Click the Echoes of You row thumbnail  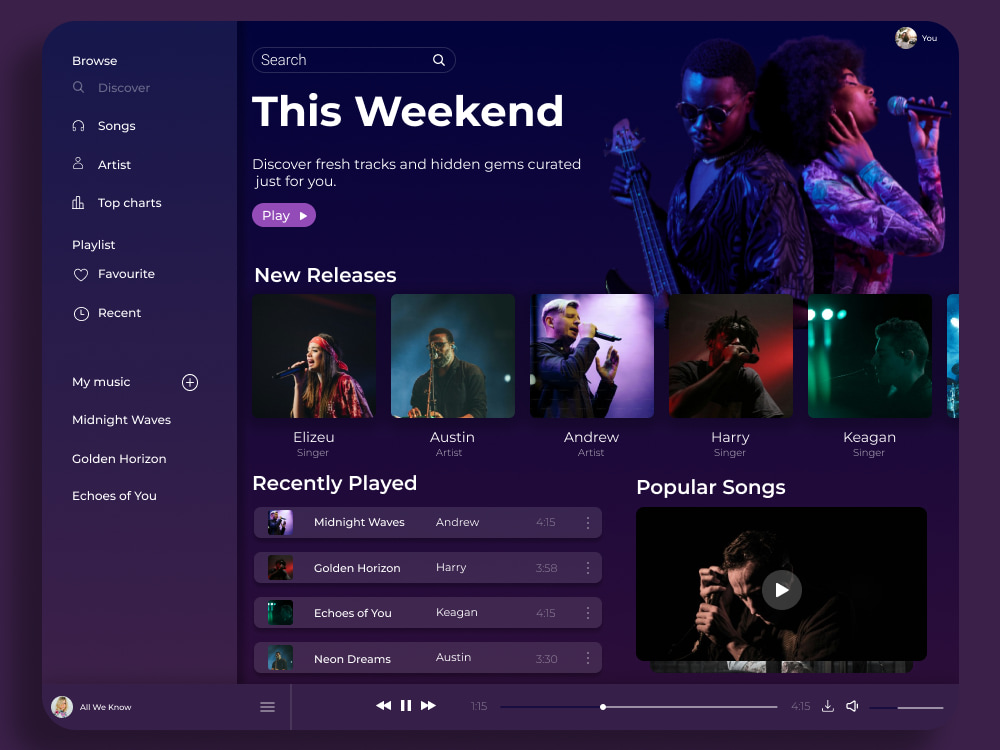[x=280, y=613]
